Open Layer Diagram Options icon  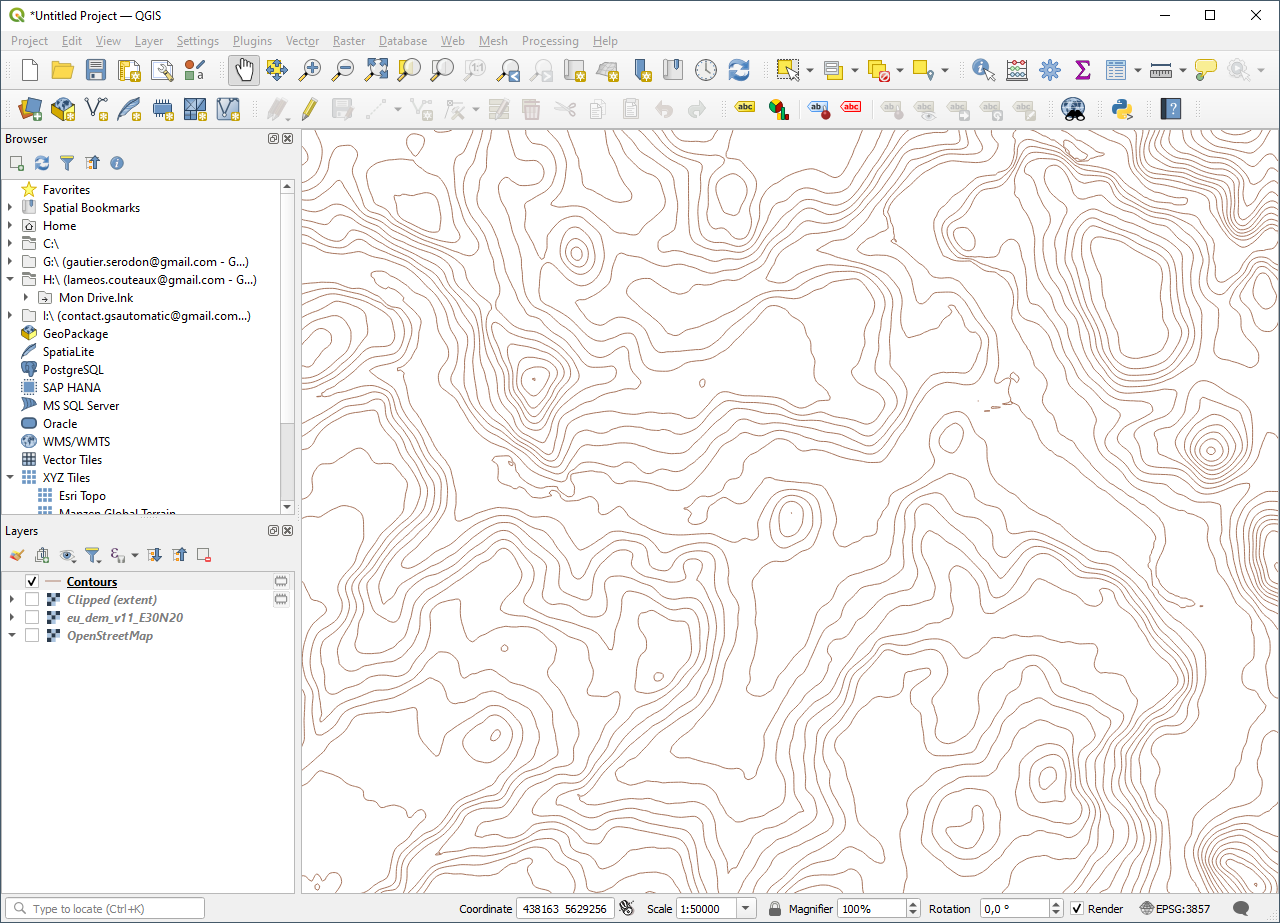pyautogui.click(x=778, y=108)
